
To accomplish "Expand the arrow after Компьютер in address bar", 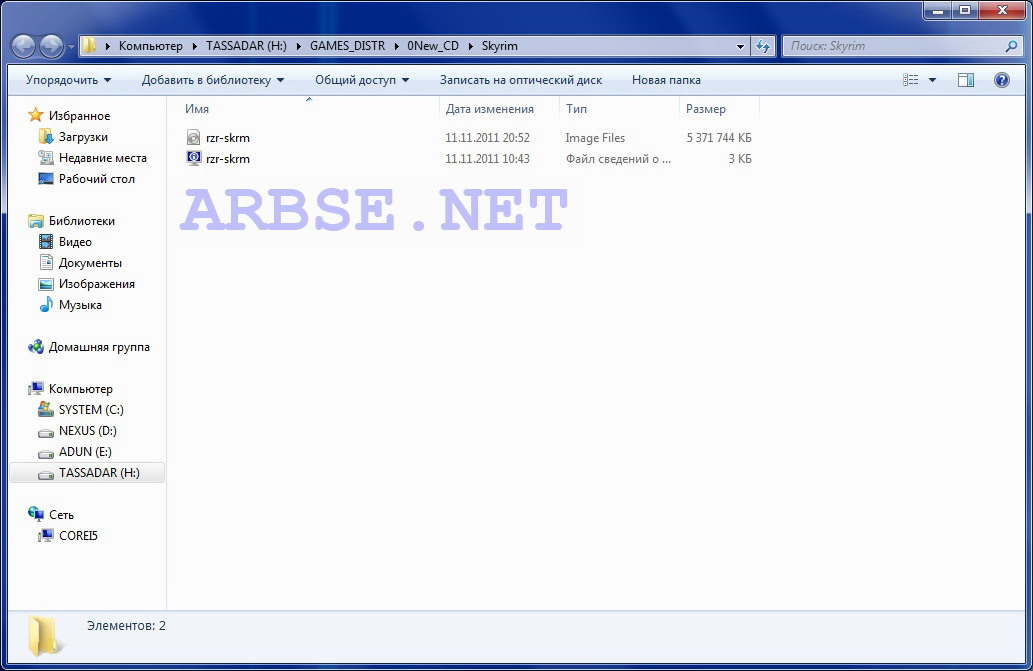I will [195, 46].
